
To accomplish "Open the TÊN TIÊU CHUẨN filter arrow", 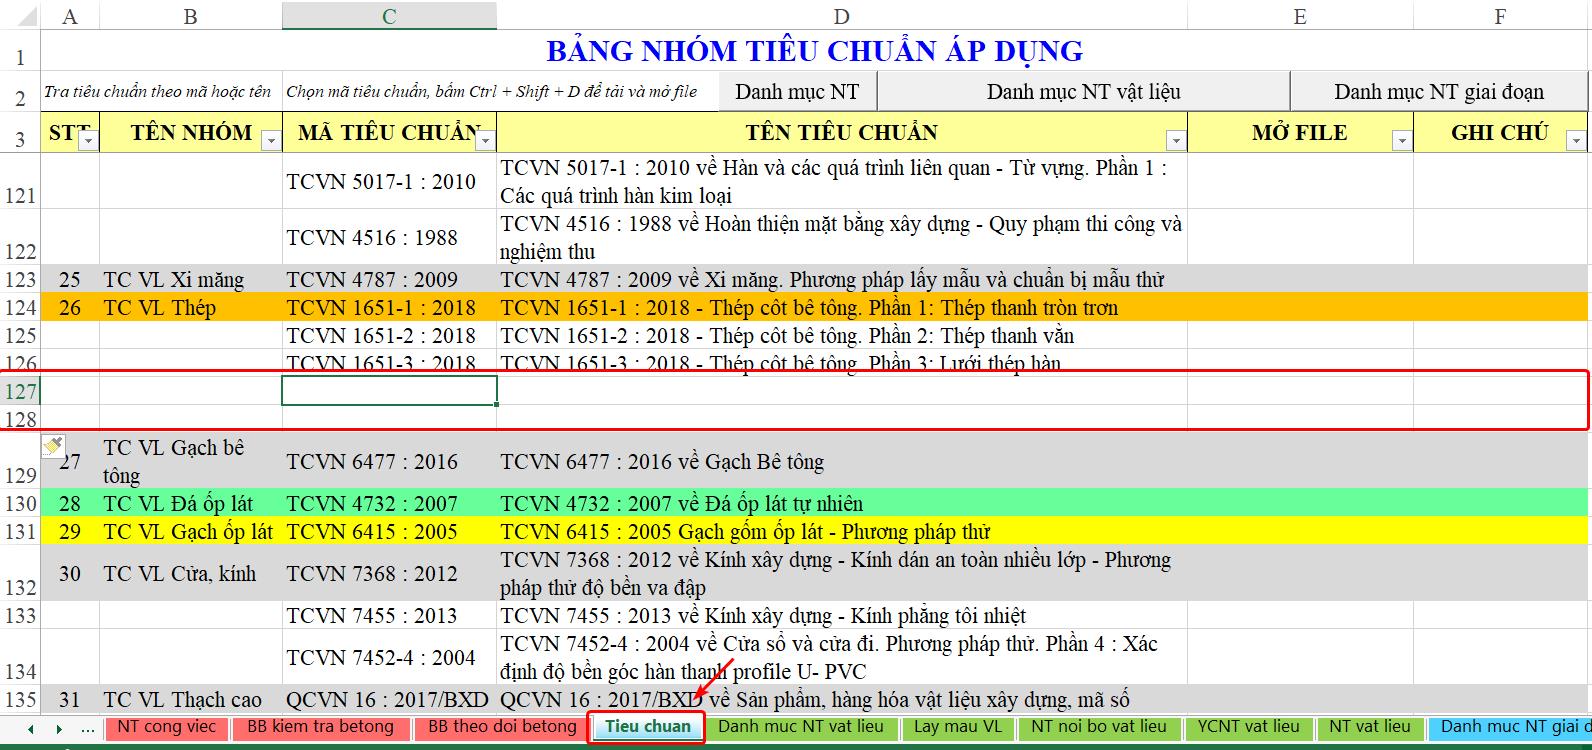I will point(1176,141).
